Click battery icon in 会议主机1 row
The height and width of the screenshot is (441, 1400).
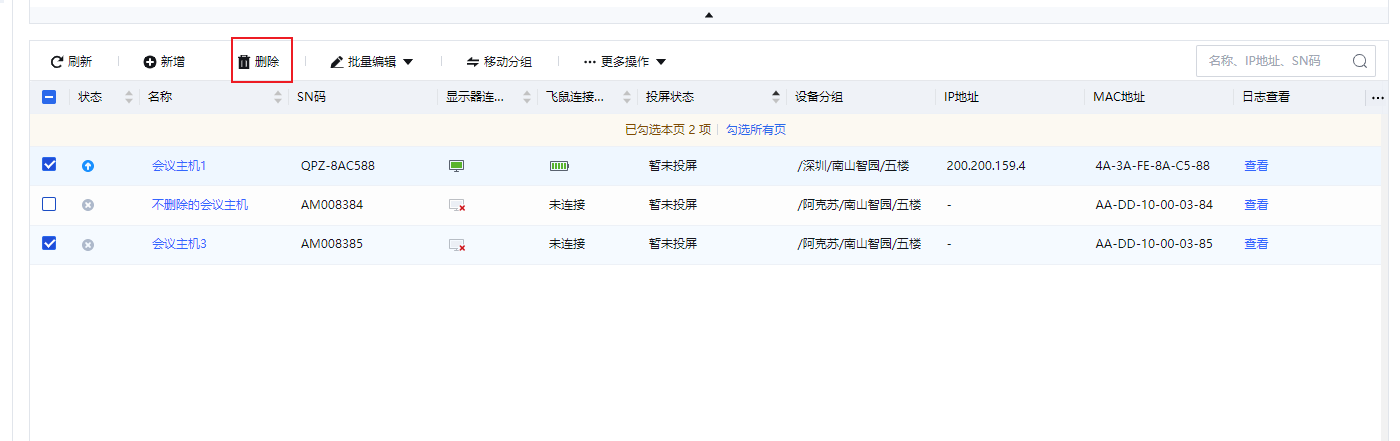(559, 166)
